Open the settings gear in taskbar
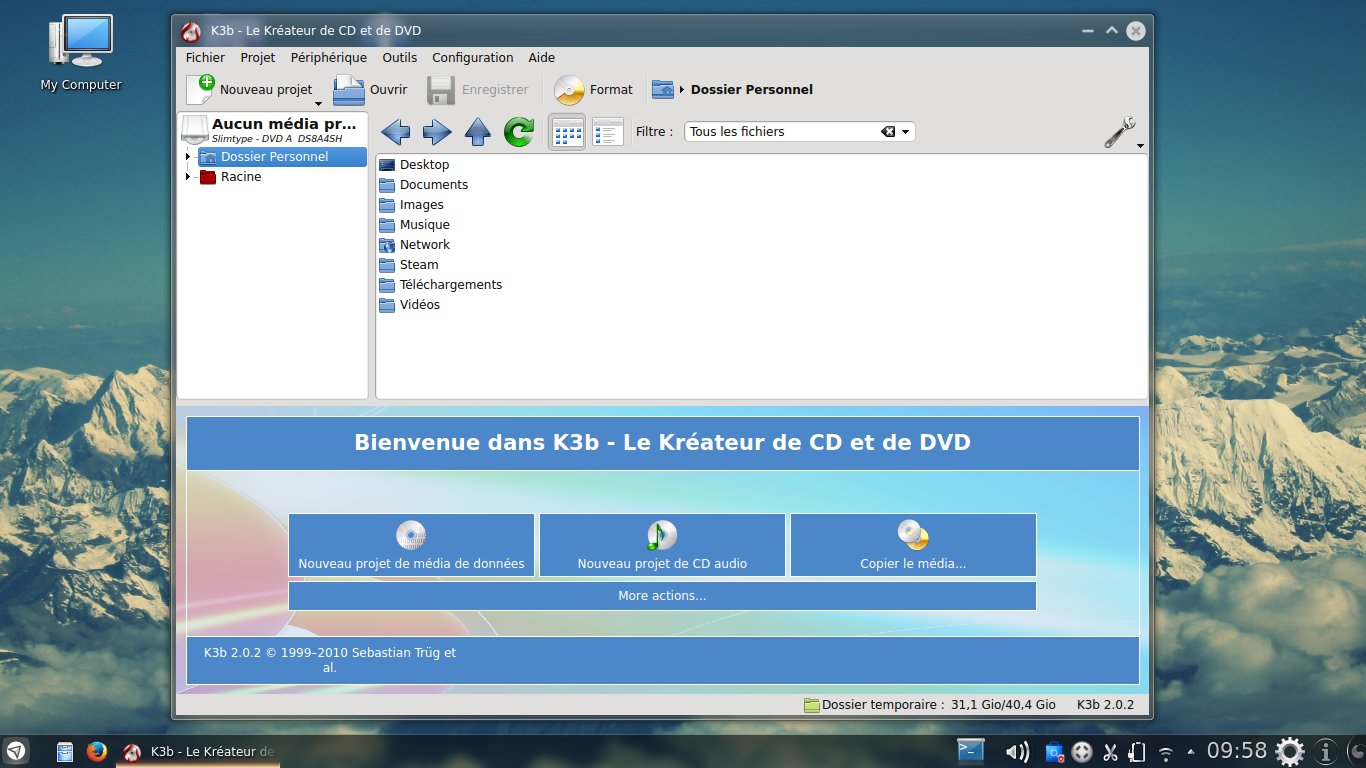The image size is (1366, 768). coord(1290,751)
